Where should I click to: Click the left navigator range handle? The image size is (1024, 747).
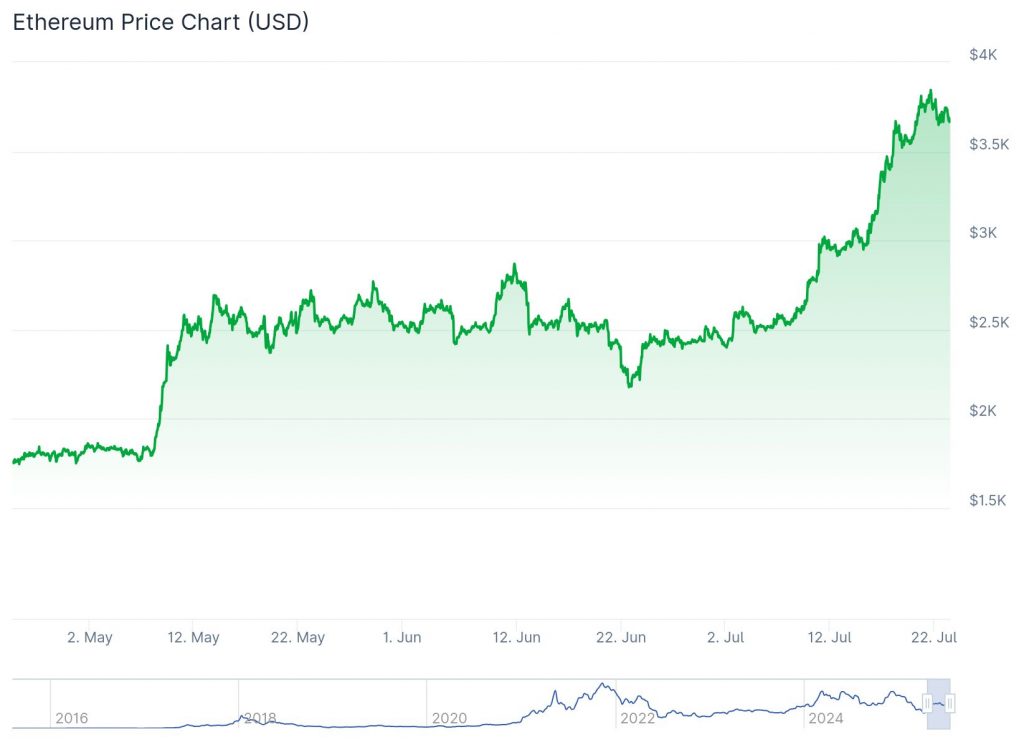click(x=927, y=704)
